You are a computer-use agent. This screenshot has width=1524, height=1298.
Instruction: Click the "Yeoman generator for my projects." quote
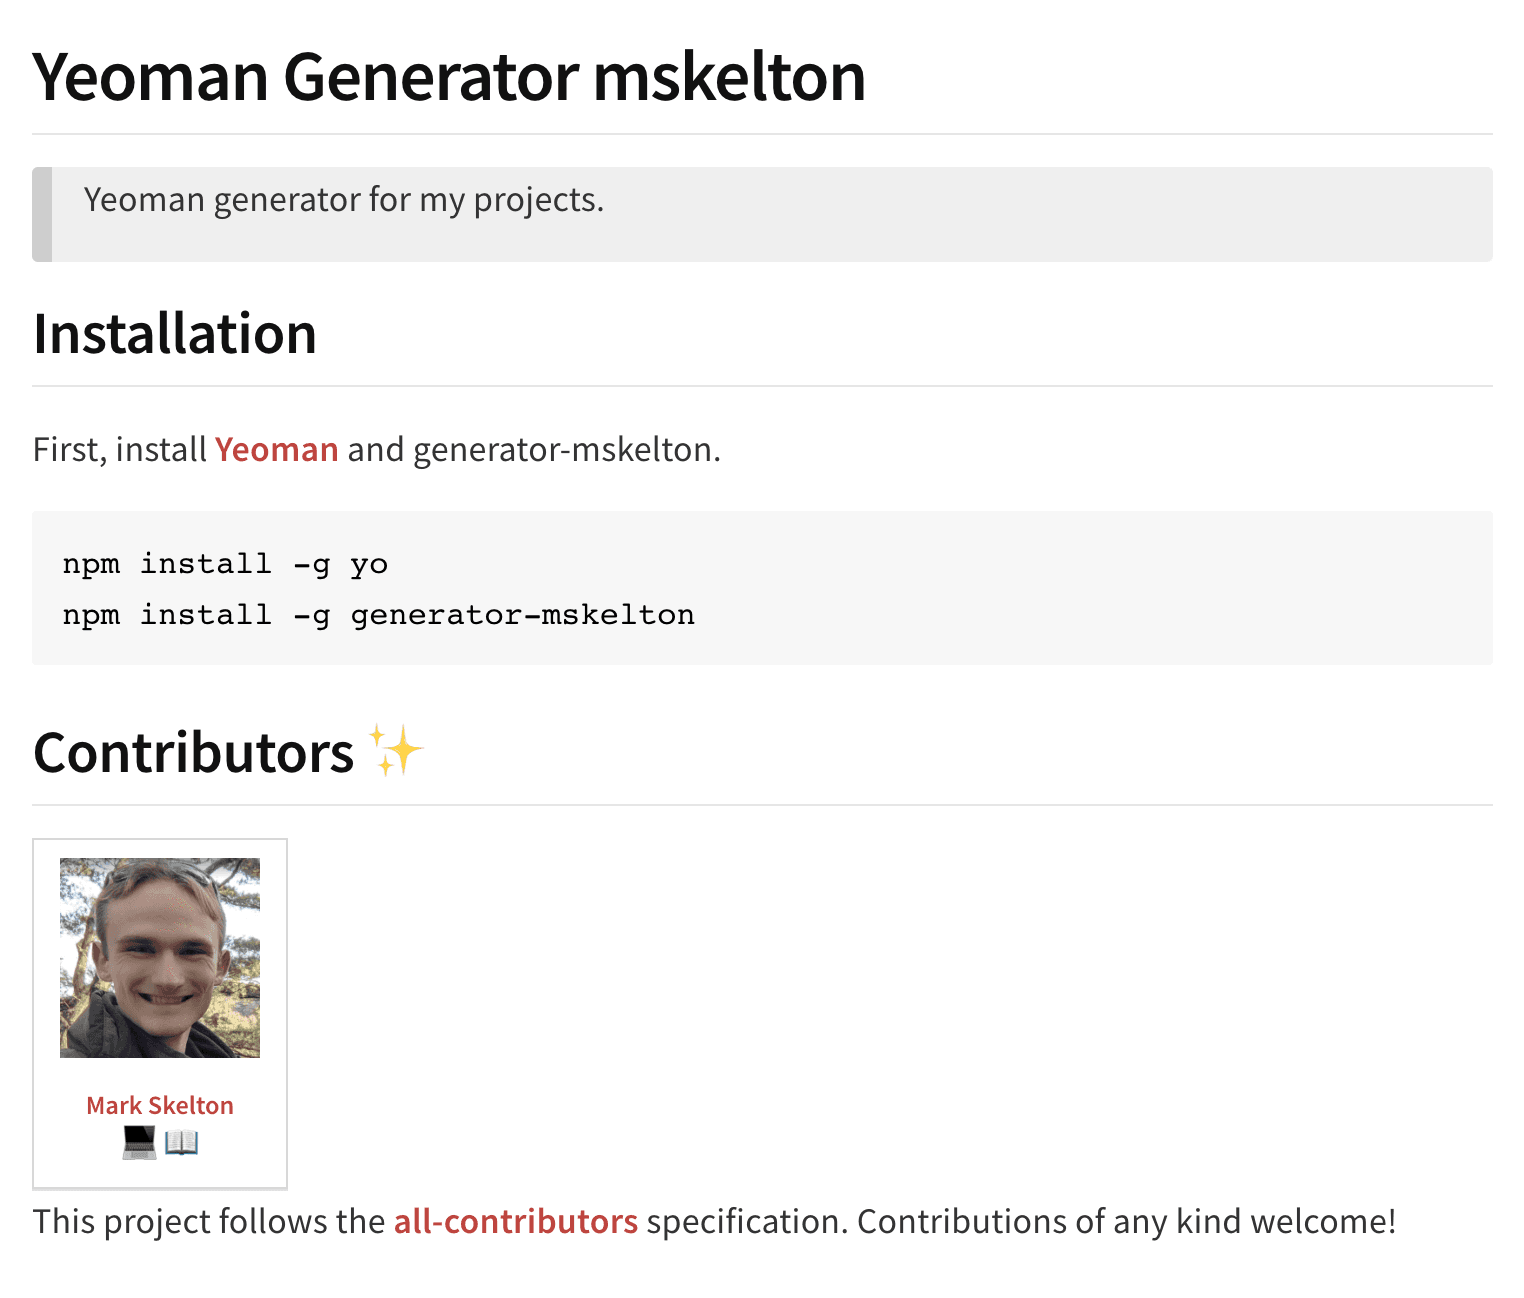pos(344,200)
